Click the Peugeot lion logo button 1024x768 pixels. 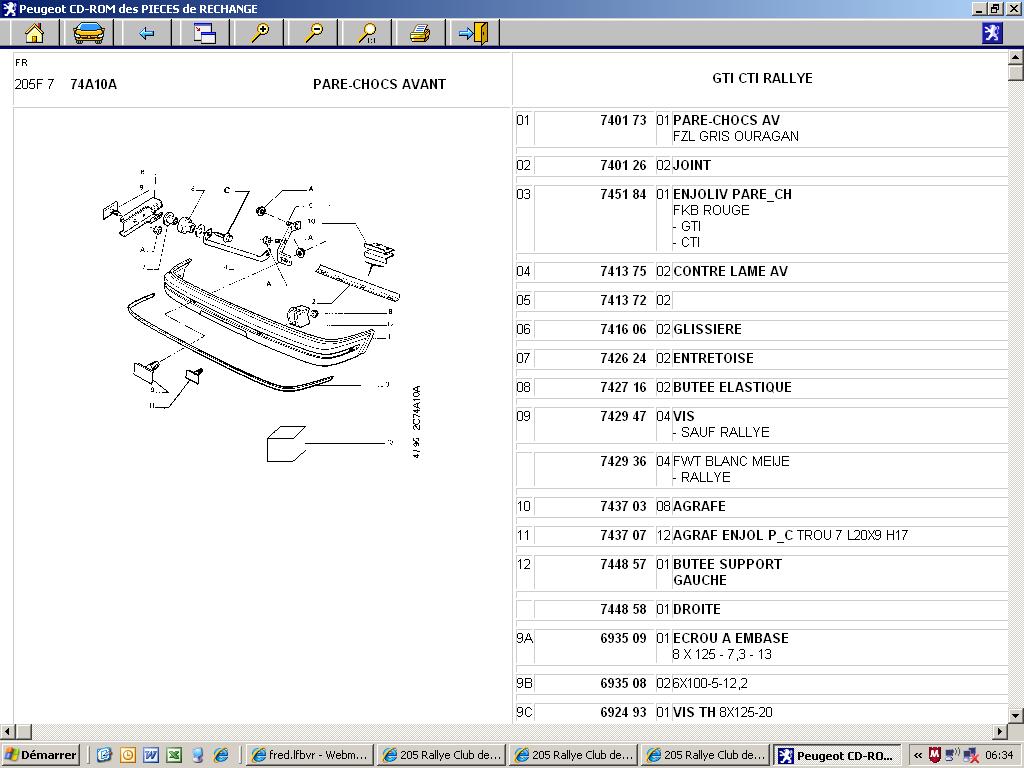click(992, 33)
